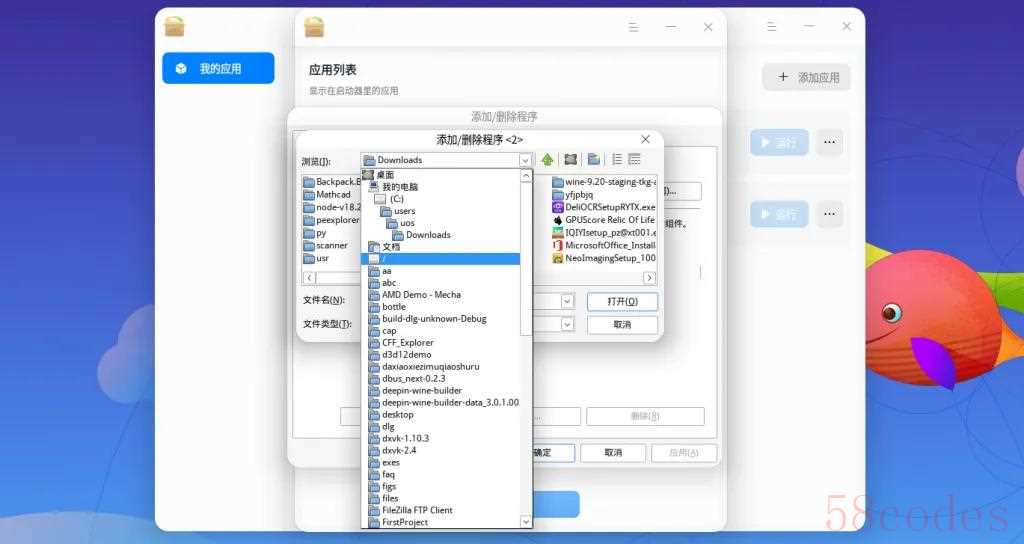Collapse the Downloads browse location dropdown
The image size is (1024, 544).
[525, 160]
